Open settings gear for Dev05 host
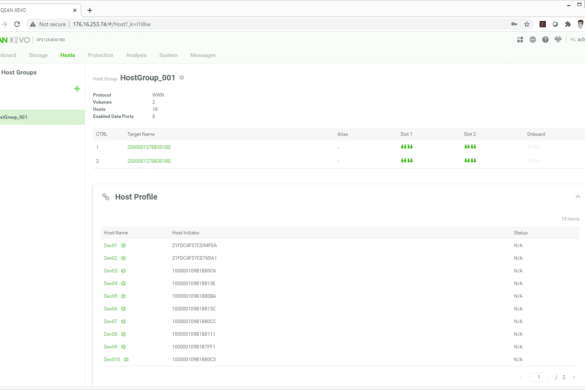 (123, 296)
